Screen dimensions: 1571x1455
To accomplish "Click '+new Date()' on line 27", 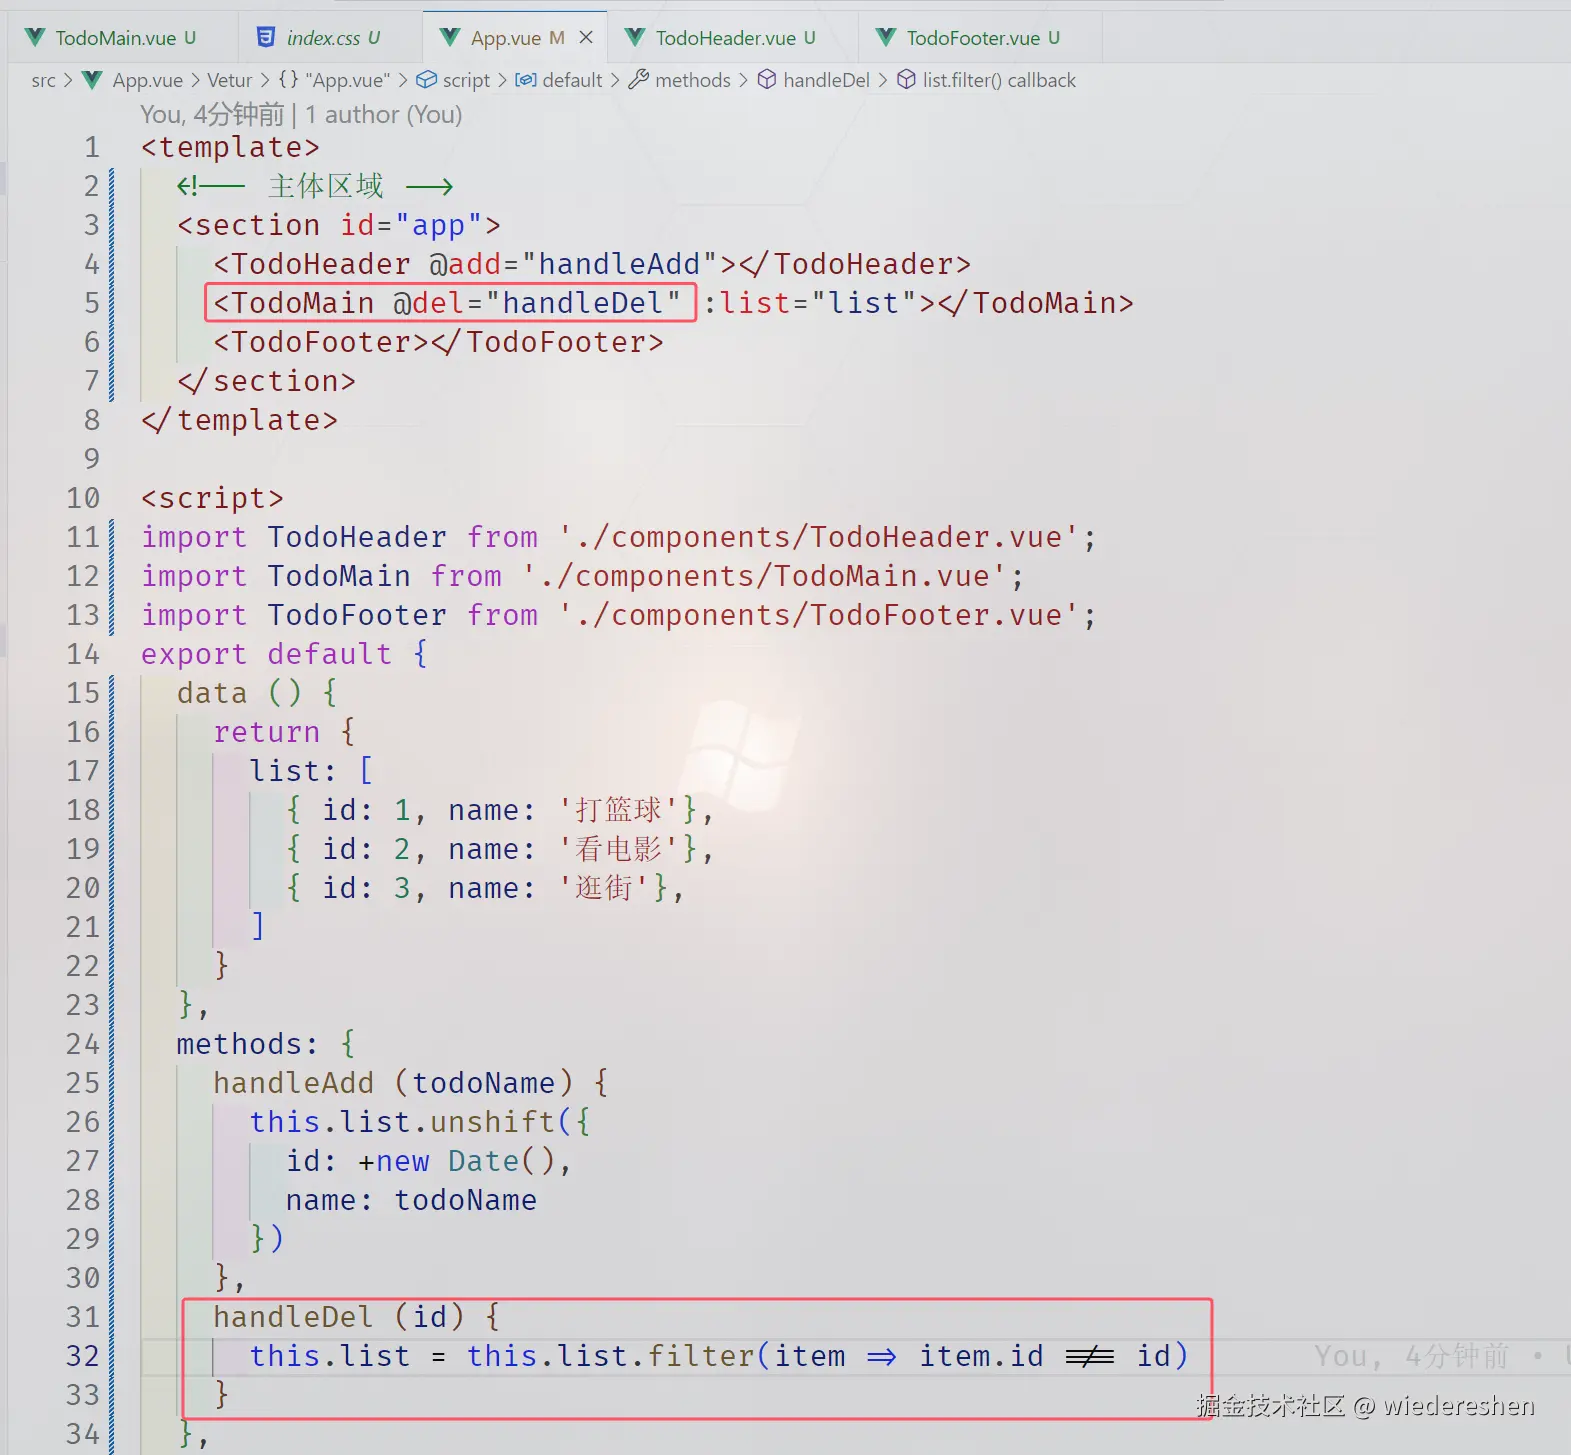I will [x=456, y=1161].
